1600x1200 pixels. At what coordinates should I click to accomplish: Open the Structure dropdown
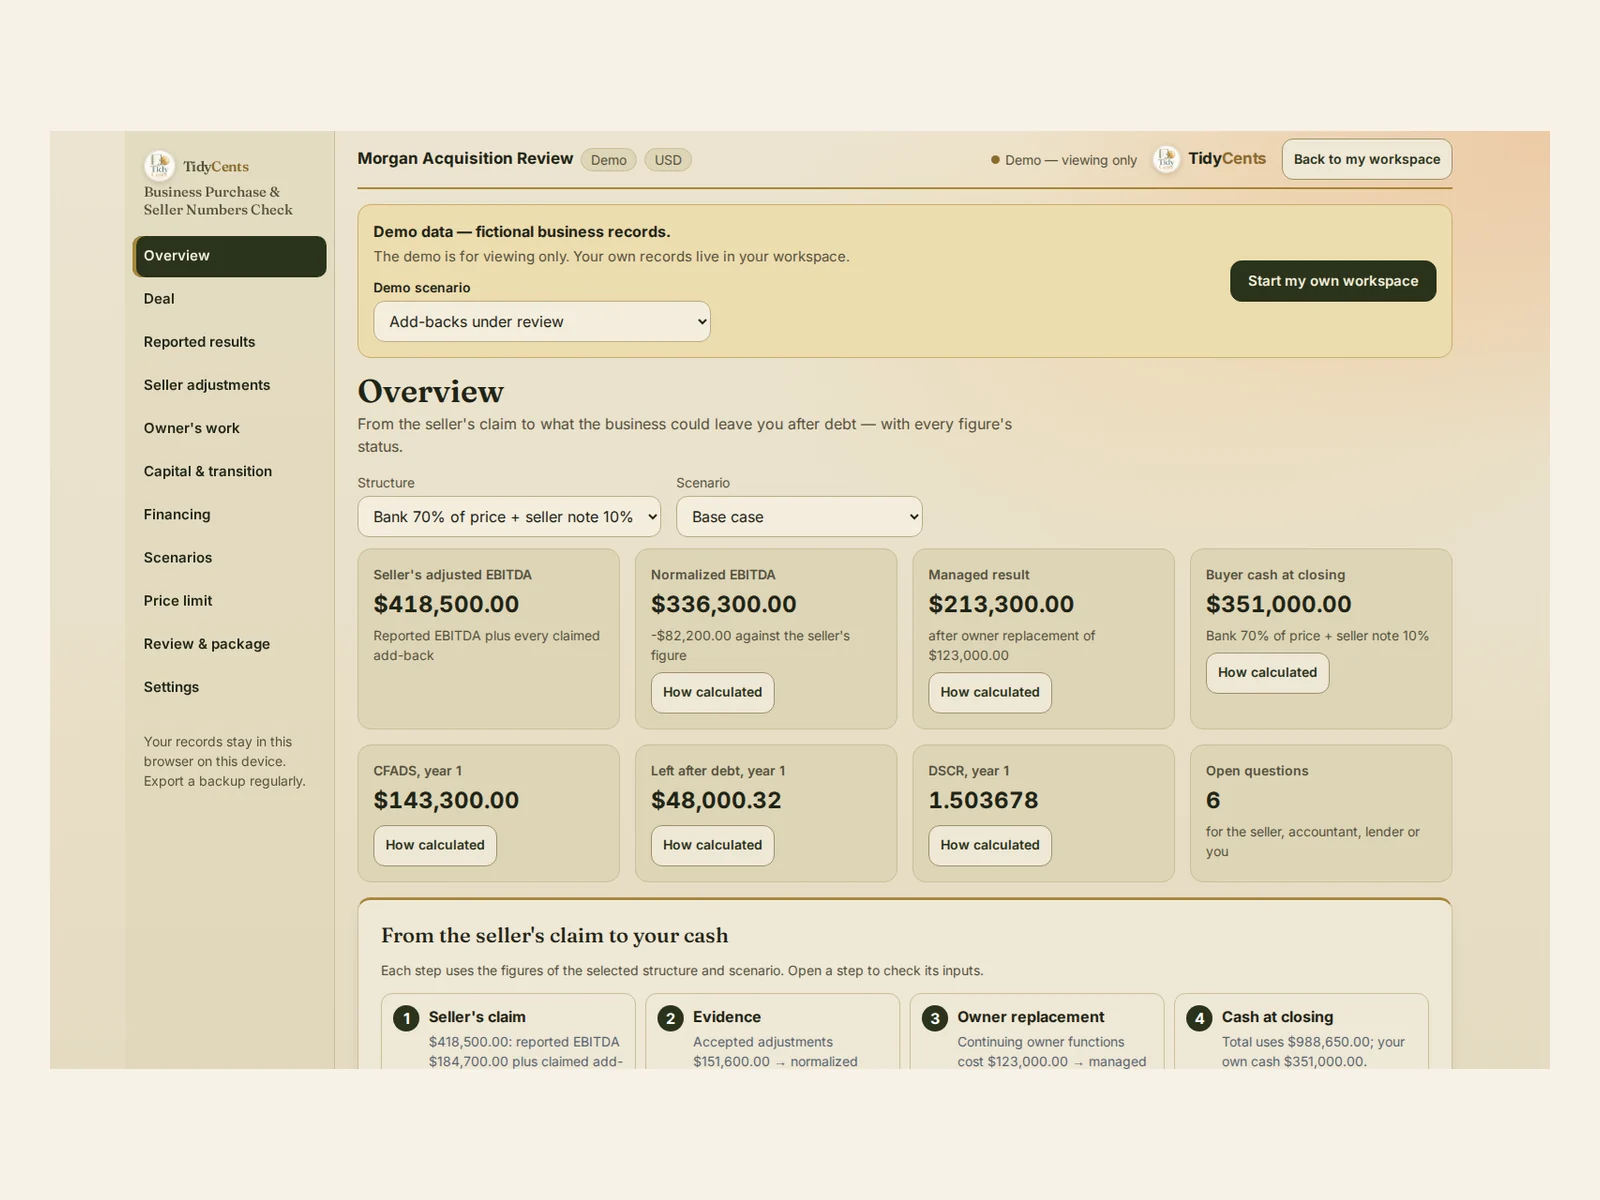[509, 517]
